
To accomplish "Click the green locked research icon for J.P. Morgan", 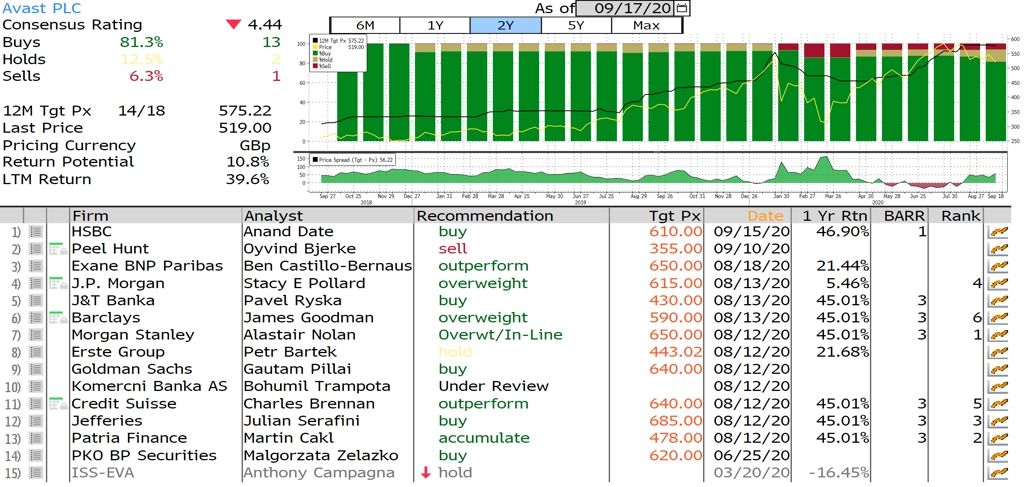I will 58,283.
